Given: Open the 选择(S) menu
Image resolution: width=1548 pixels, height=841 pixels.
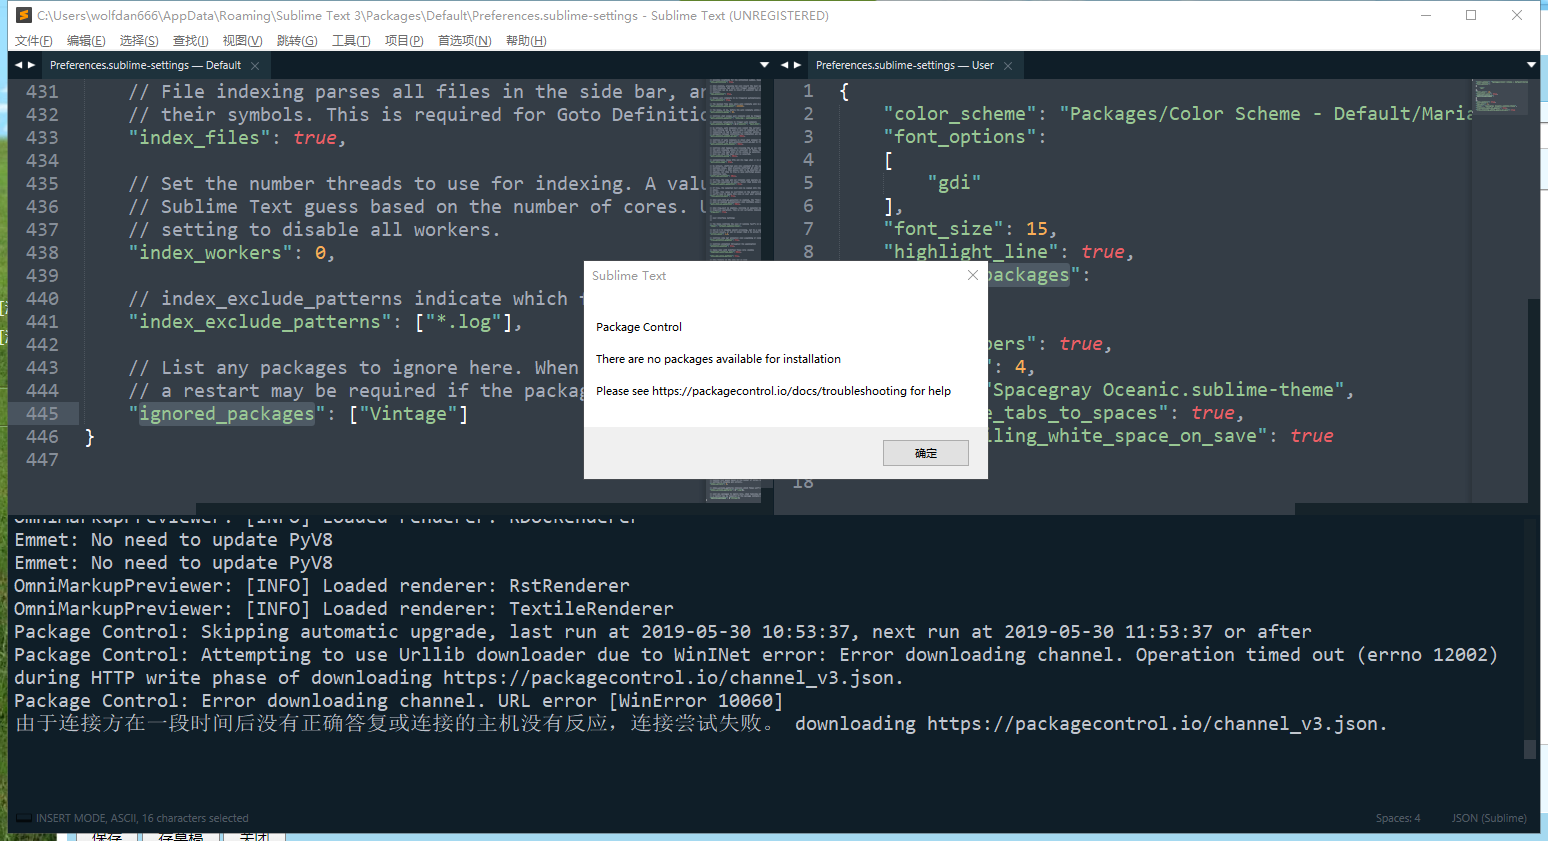Looking at the screenshot, I should [x=139, y=41].
